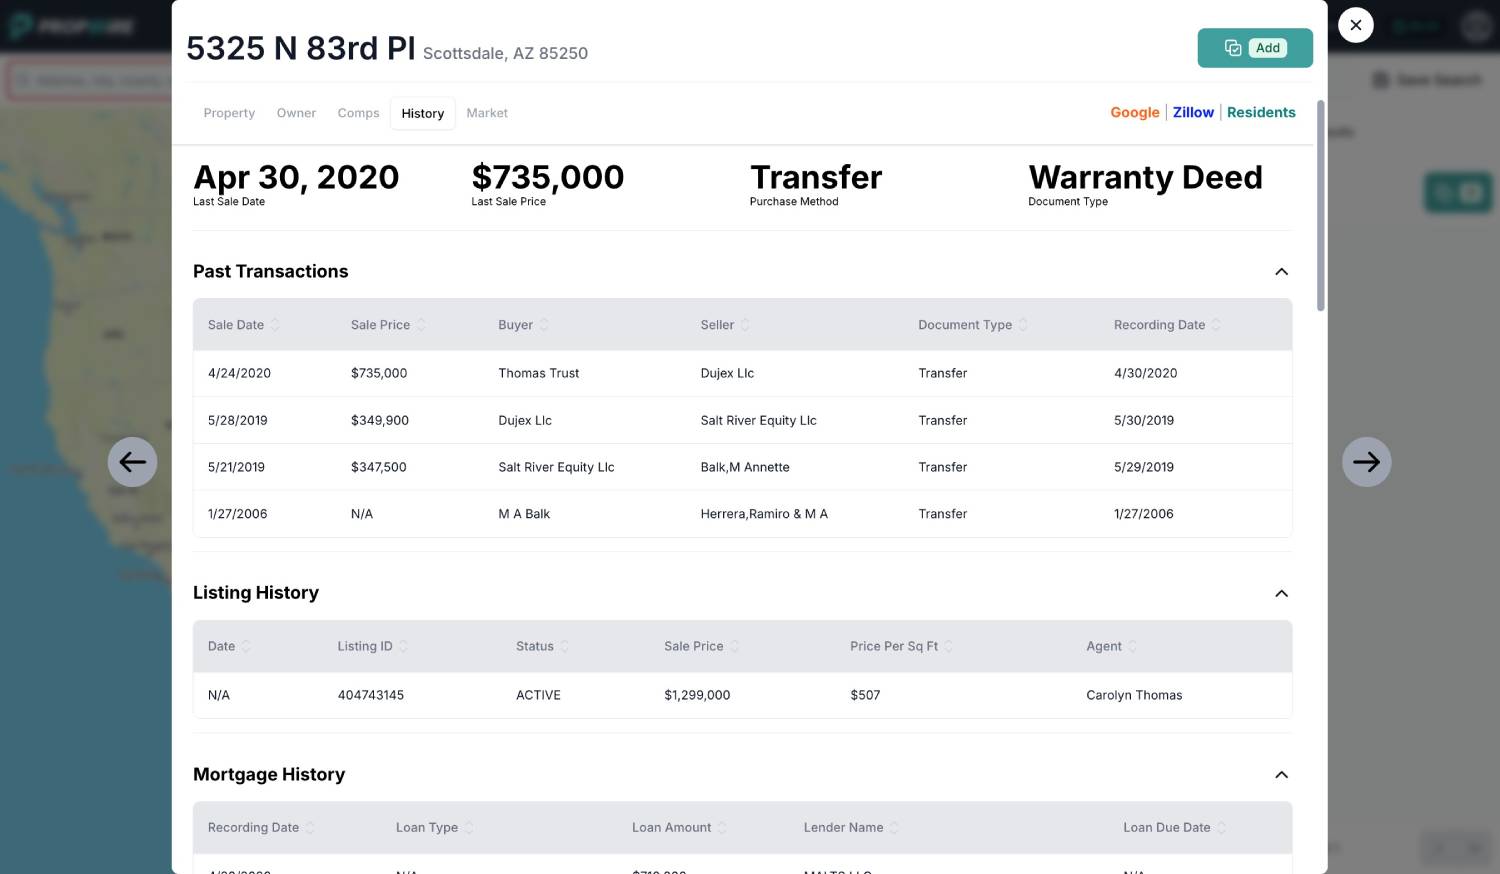Open the Zillow link
The height and width of the screenshot is (874, 1500).
coord(1193,112)
